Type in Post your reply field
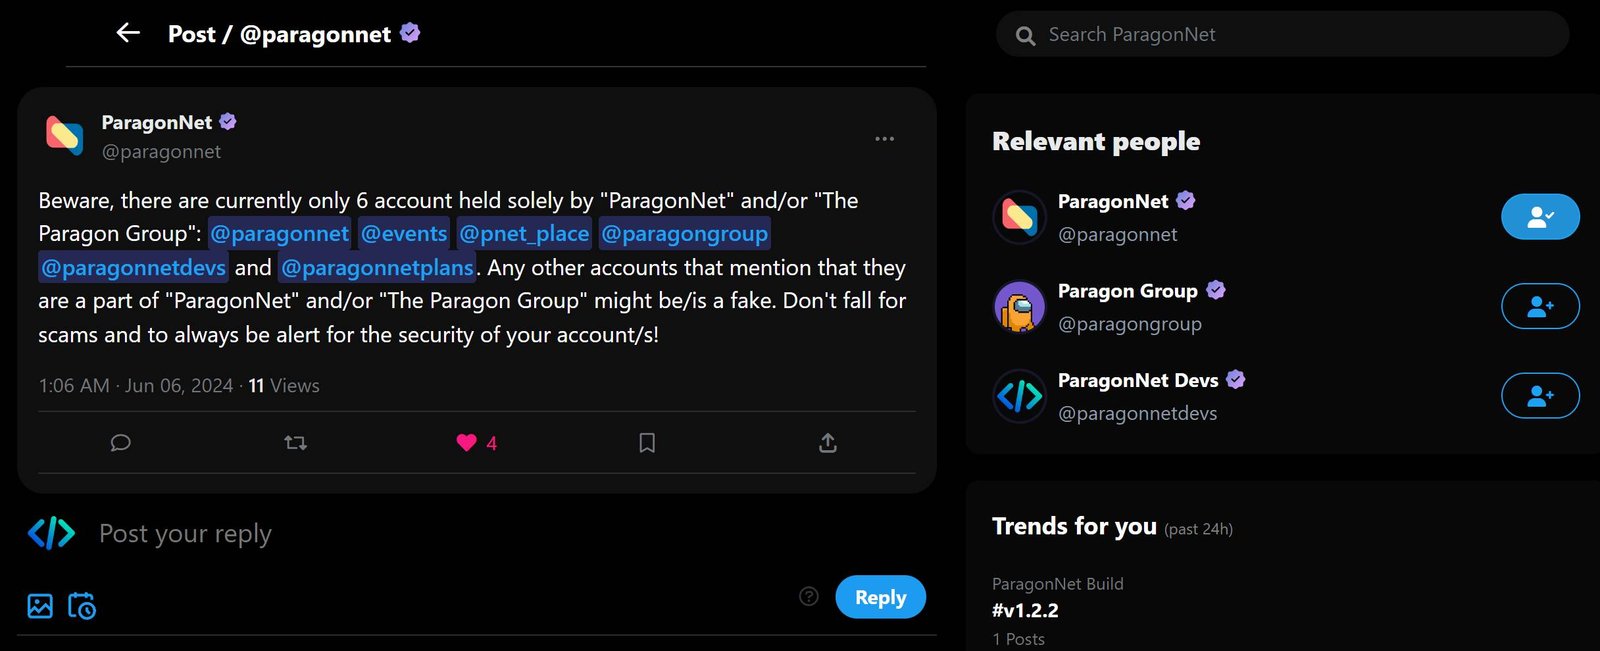 tap(400, 534)
